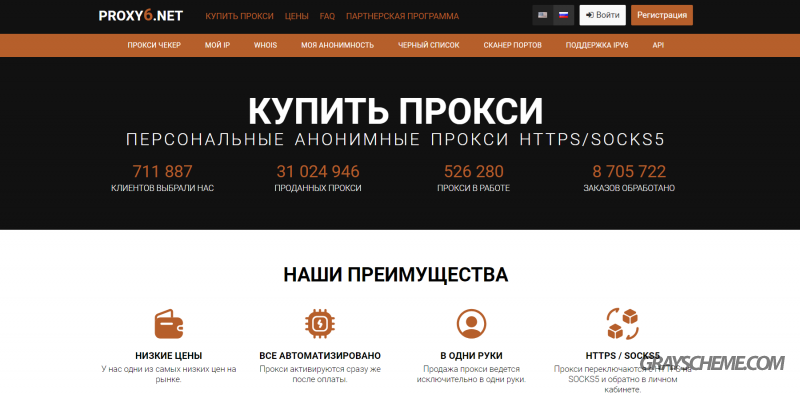Click the Все автоматизировано title

click(320, 356)
